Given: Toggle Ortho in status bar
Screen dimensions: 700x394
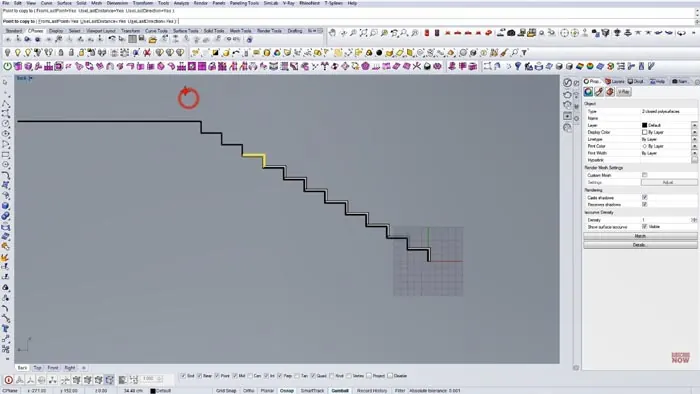Looking at the screenshot, I should coord(249,390).
